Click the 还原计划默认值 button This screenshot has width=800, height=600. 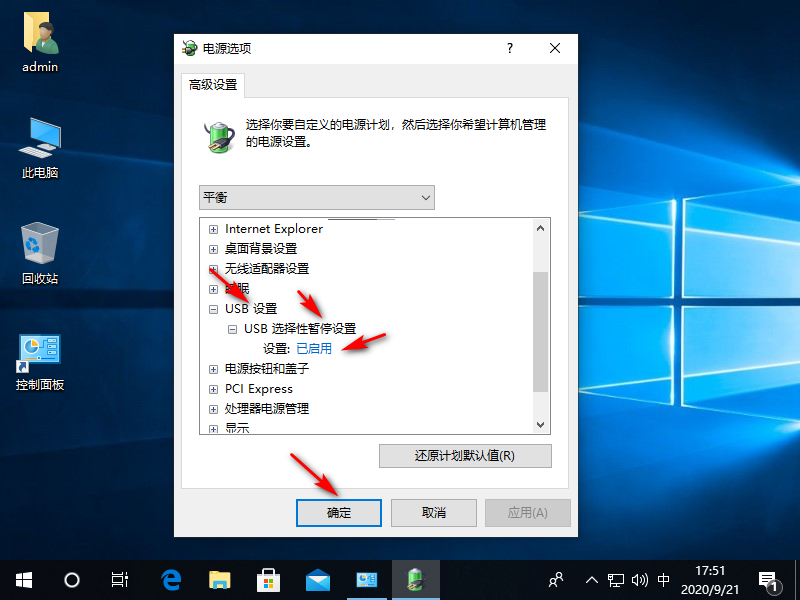point(465,456)
